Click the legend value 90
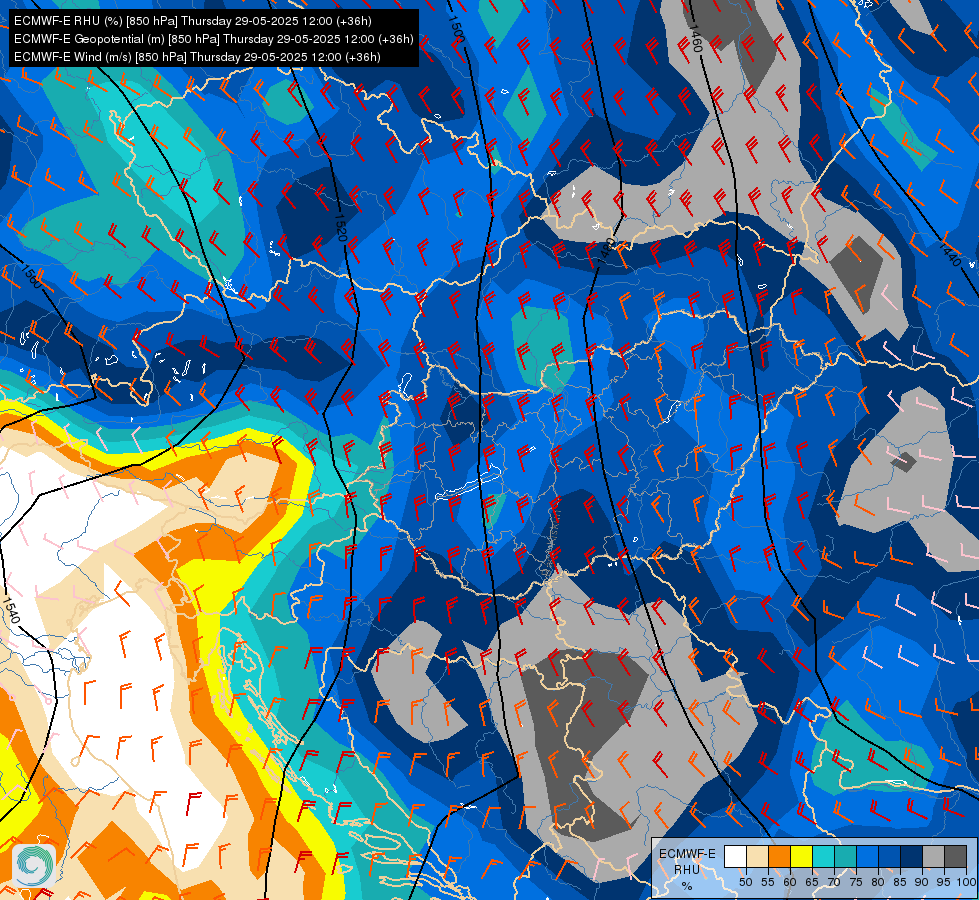979x900 pixels. pos(922,882)
